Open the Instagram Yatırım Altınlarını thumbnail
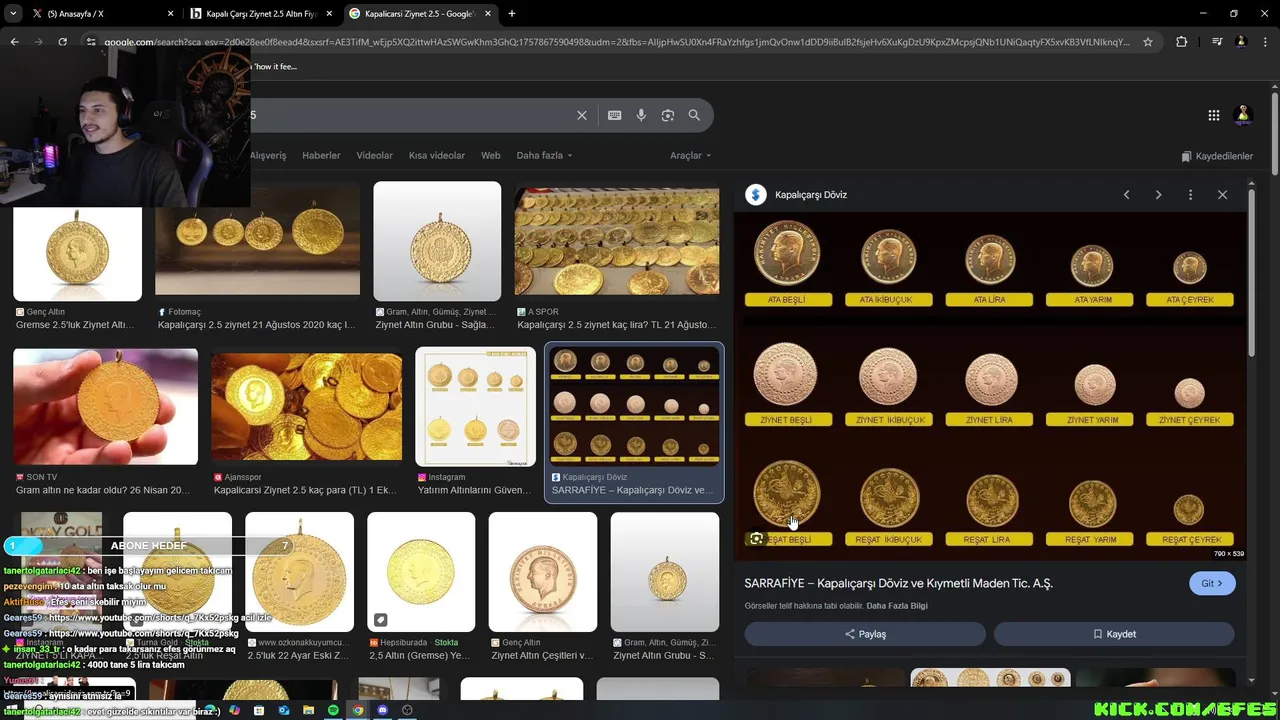The image size is (1280, 720). point(475,407)
